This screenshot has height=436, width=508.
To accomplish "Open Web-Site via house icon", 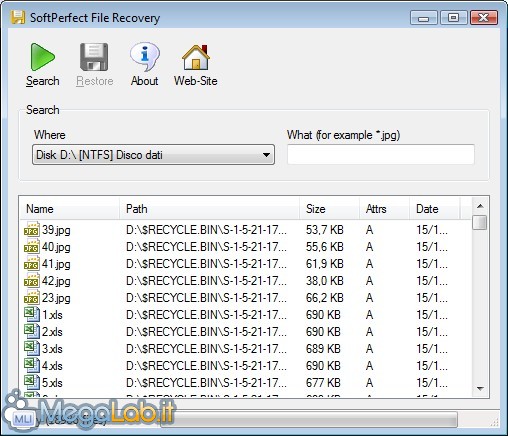I will pos(196,57).
